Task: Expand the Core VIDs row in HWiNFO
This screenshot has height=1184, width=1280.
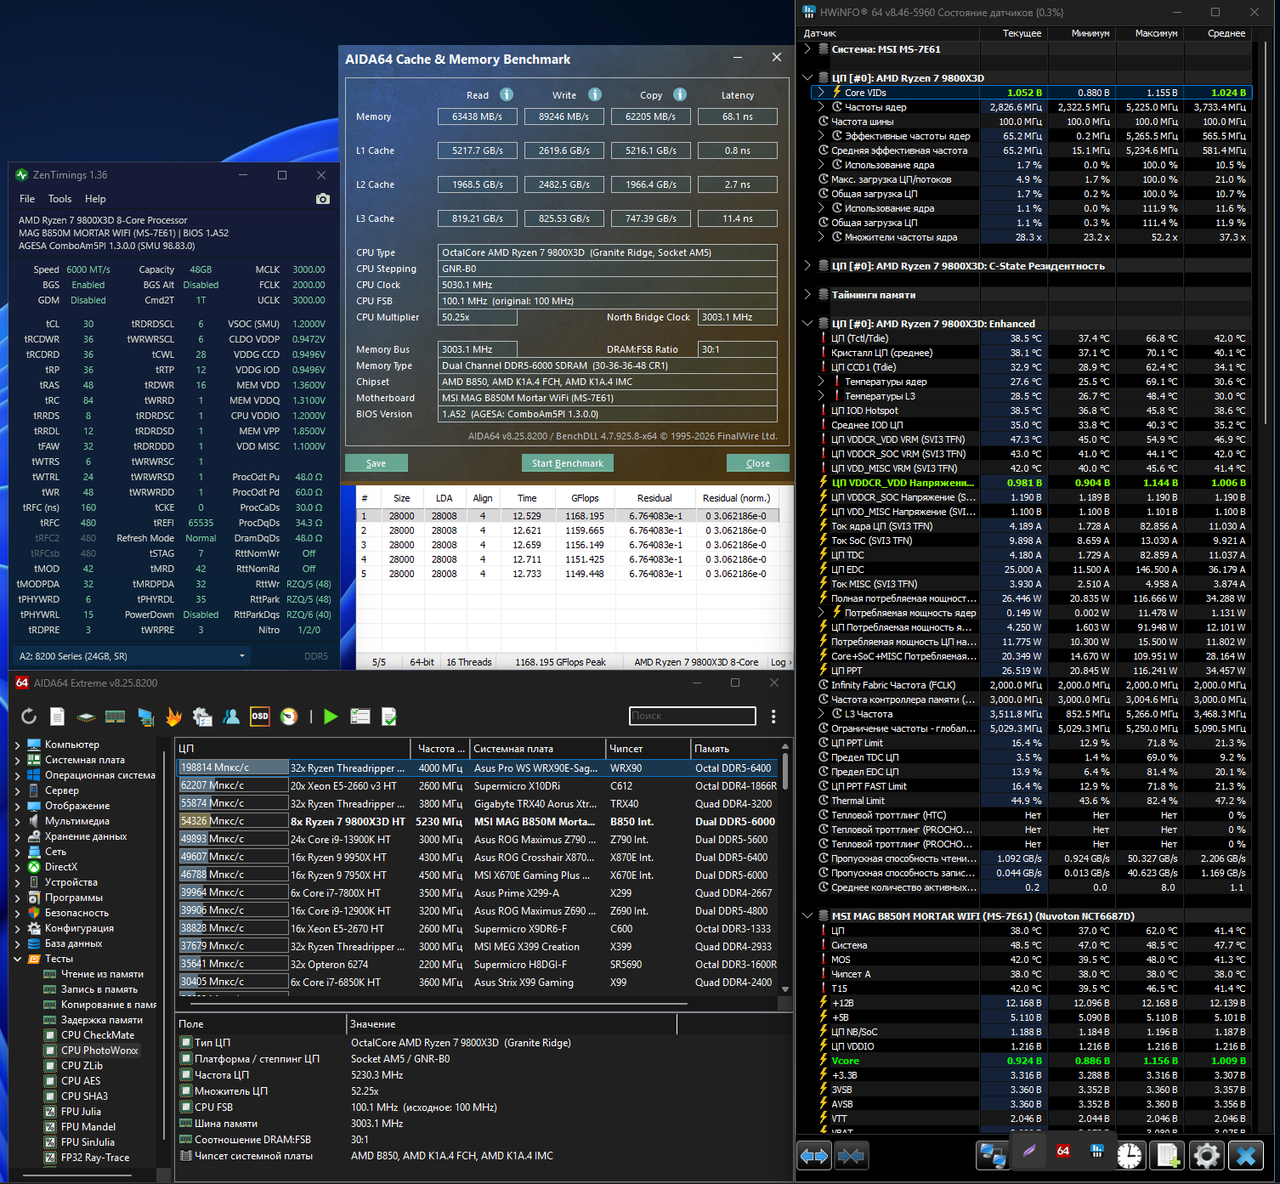Action: [x=821, y=92]
